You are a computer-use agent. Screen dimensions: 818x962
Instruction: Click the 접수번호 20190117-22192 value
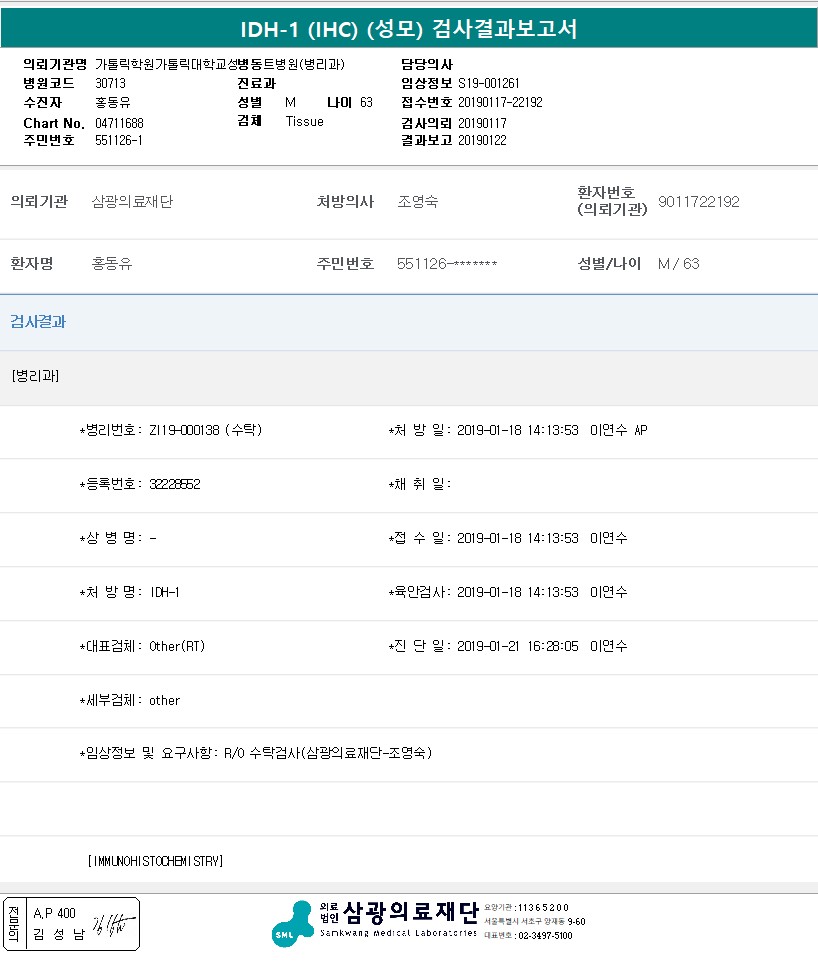499,102
